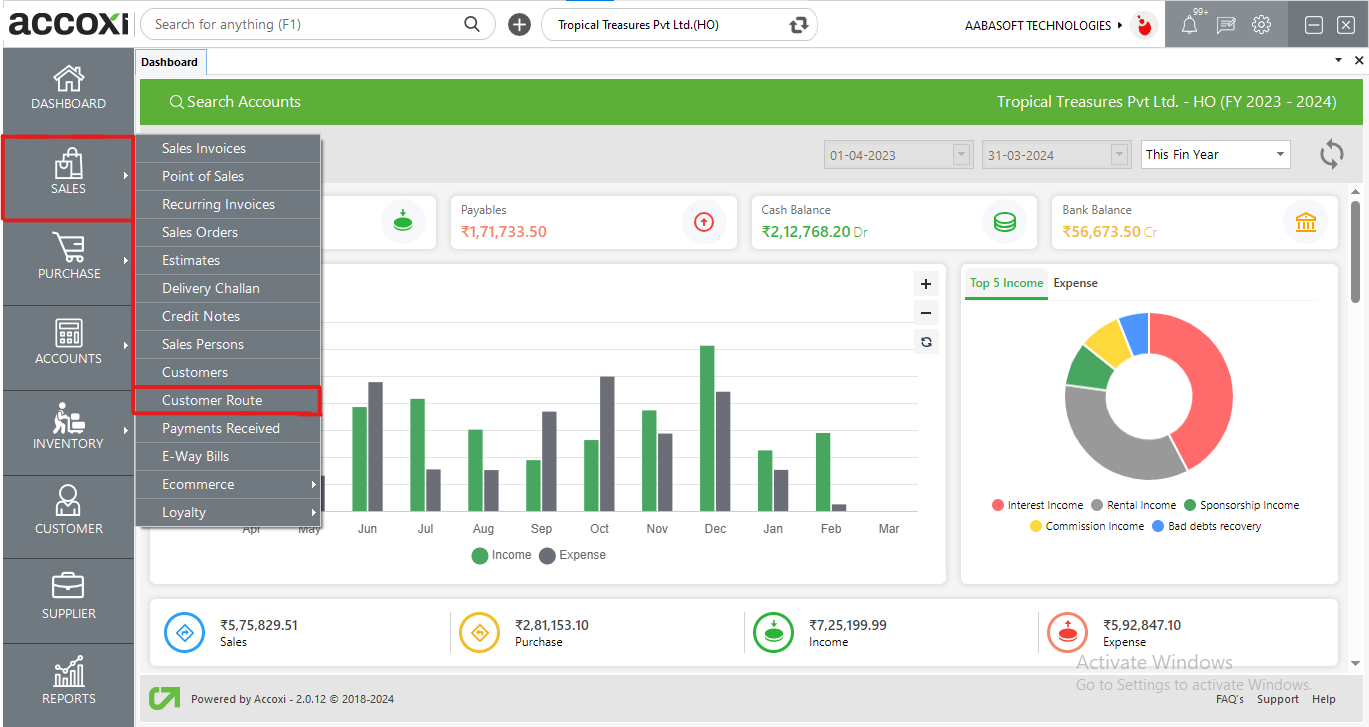Expand the Ecommerce submenu
The image size is (1369, 727).
(x=228, y=484)
